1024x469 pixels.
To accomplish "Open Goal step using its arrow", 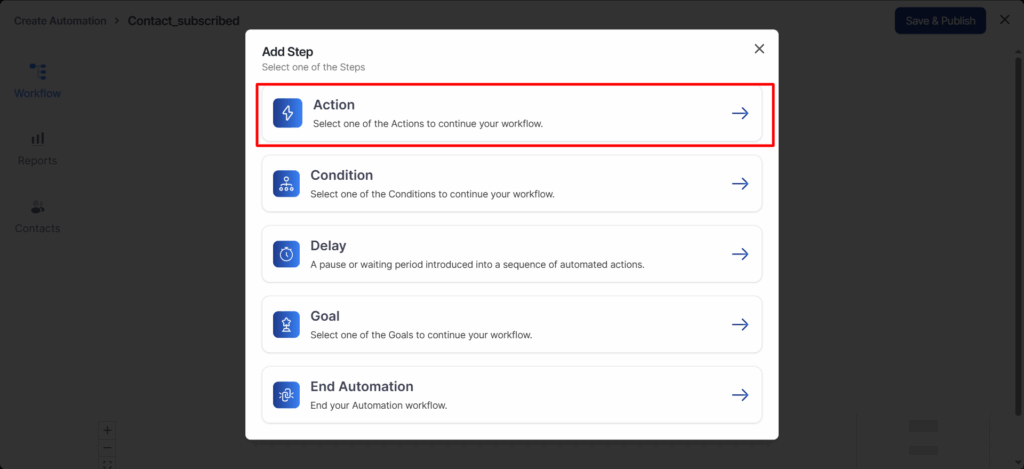I will pos(740,324).
